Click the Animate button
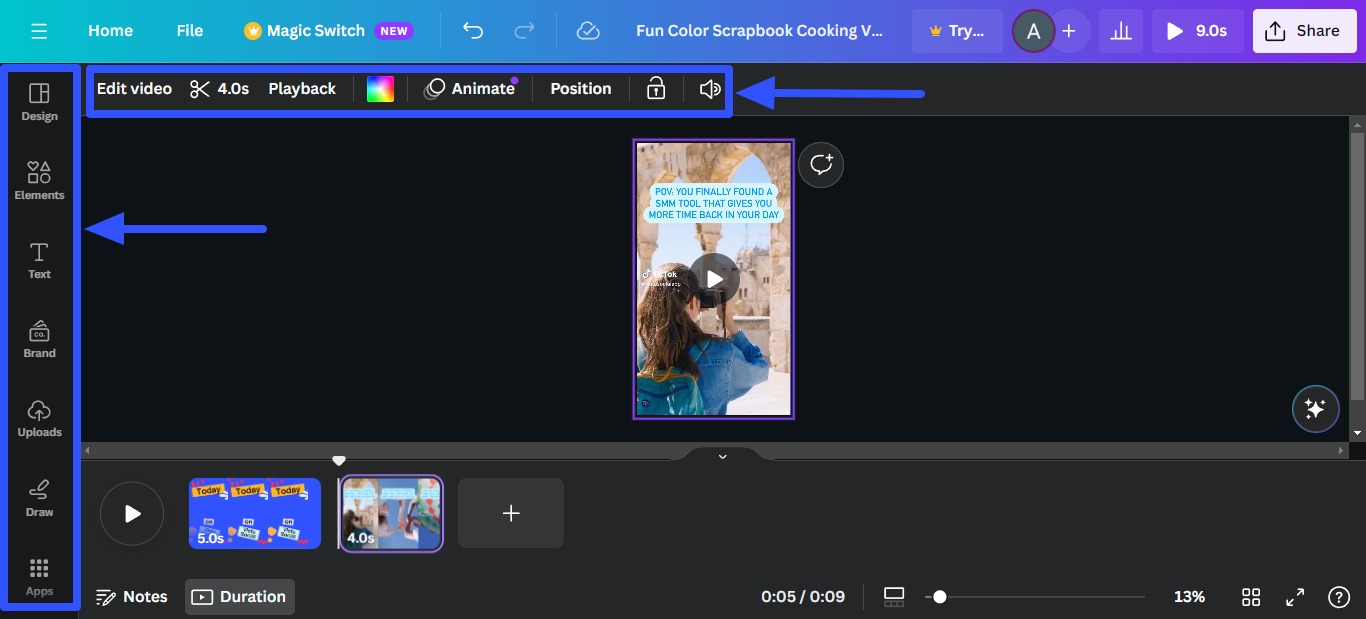 pos(470,89)
